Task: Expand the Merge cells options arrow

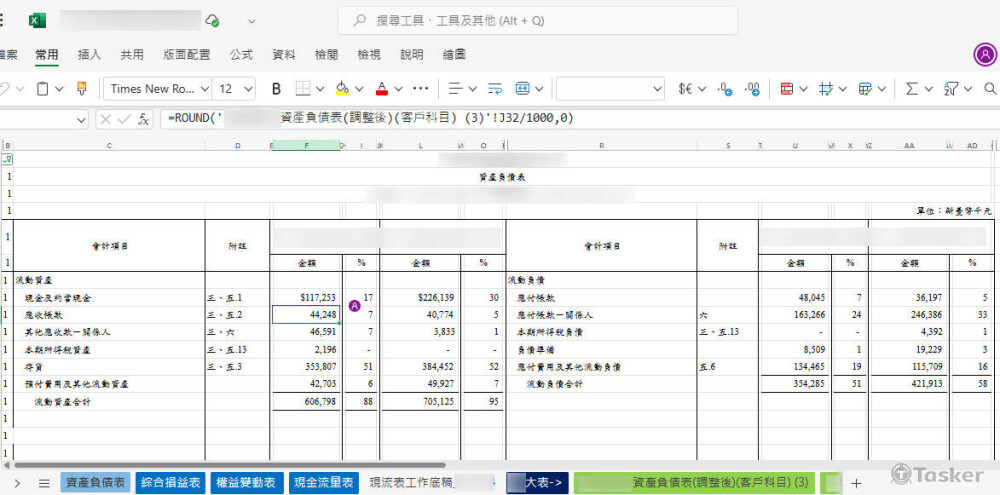Action: pyautogui.click(x=539, y=89)
